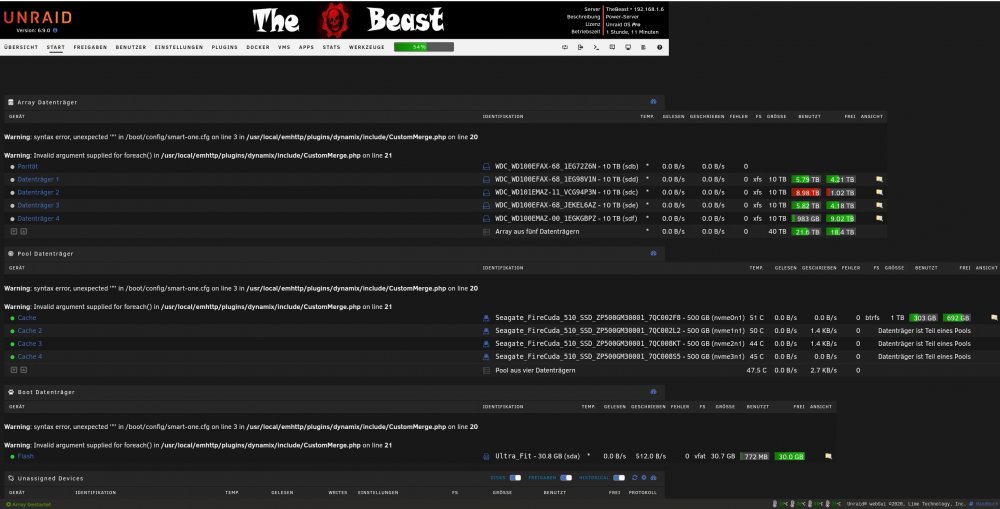Open the Docker menu tab
Viewport: 1000px width, 509px height.
(258, 47)
